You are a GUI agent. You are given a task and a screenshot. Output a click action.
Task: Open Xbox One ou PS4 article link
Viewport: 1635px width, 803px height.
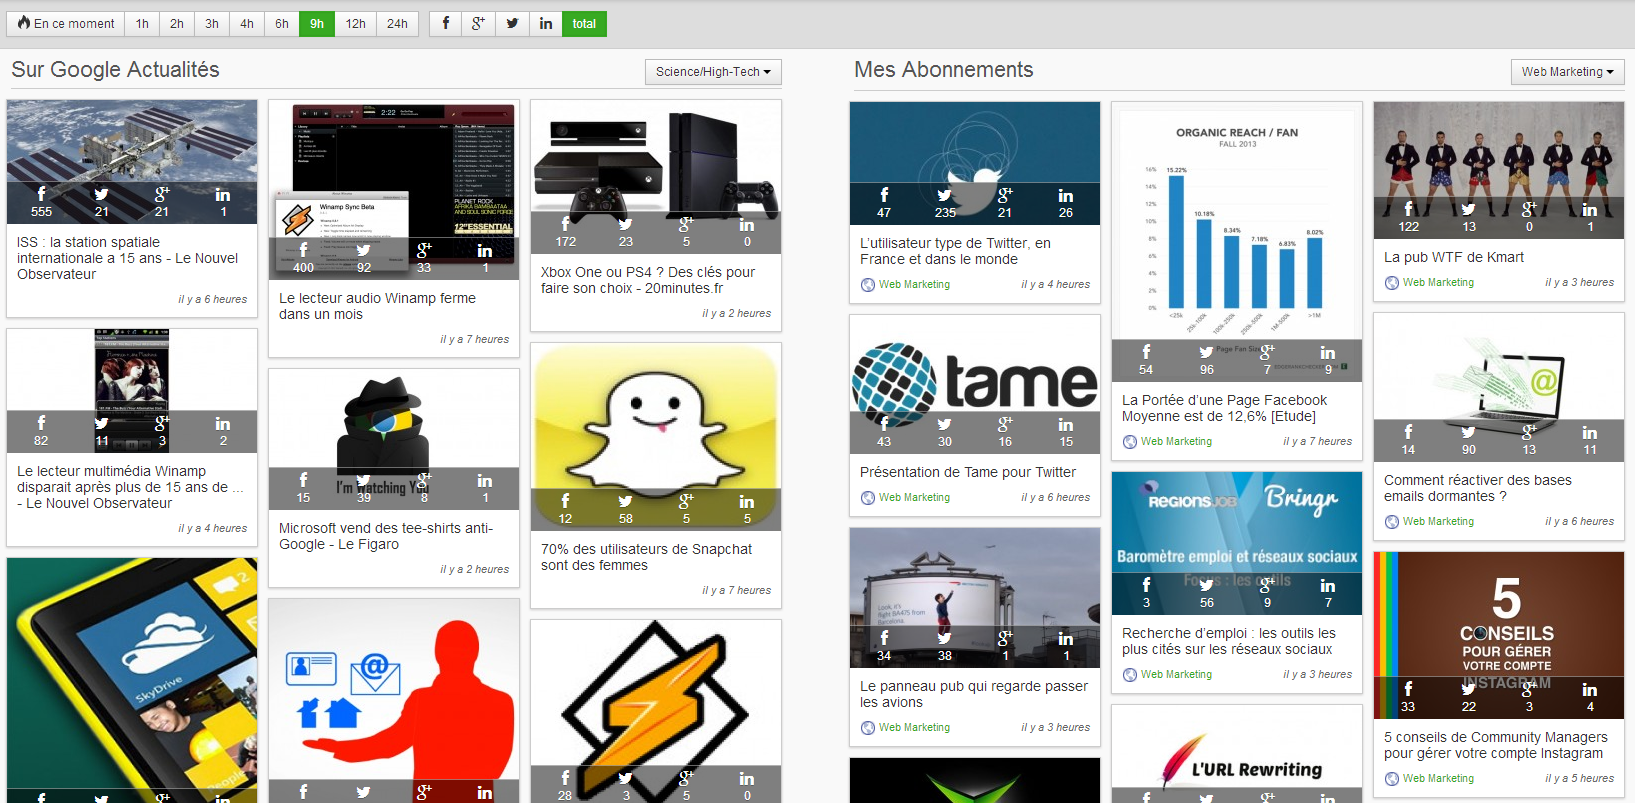pos(648,280)
